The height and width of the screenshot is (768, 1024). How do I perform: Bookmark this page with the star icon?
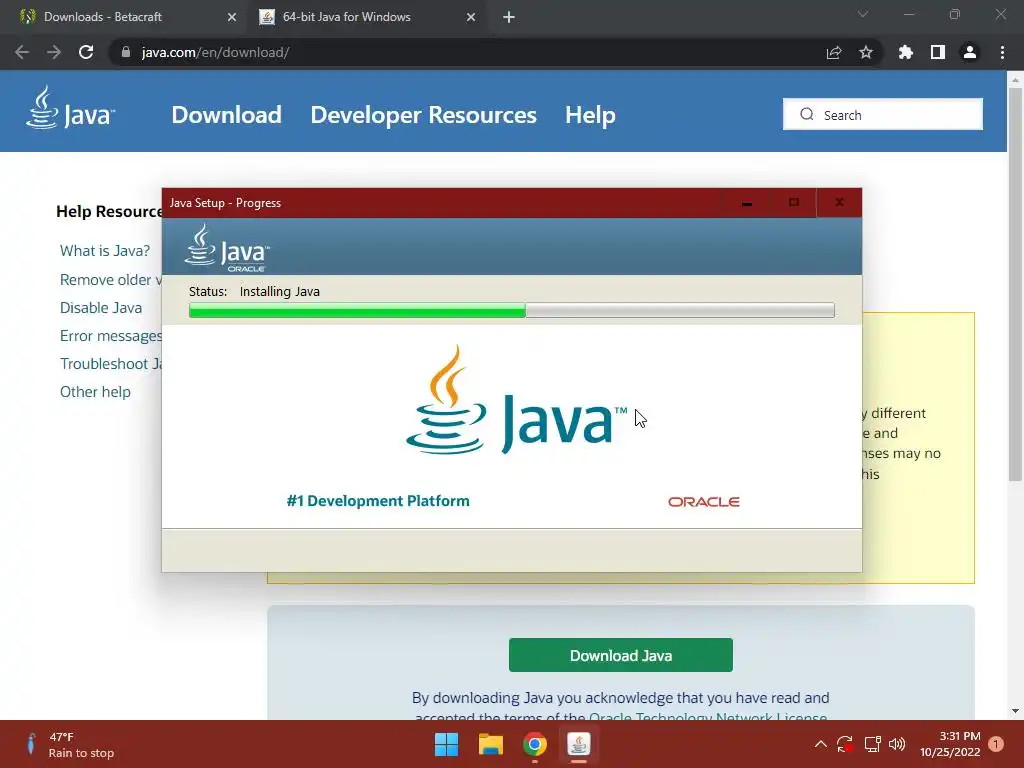(865, 52)
